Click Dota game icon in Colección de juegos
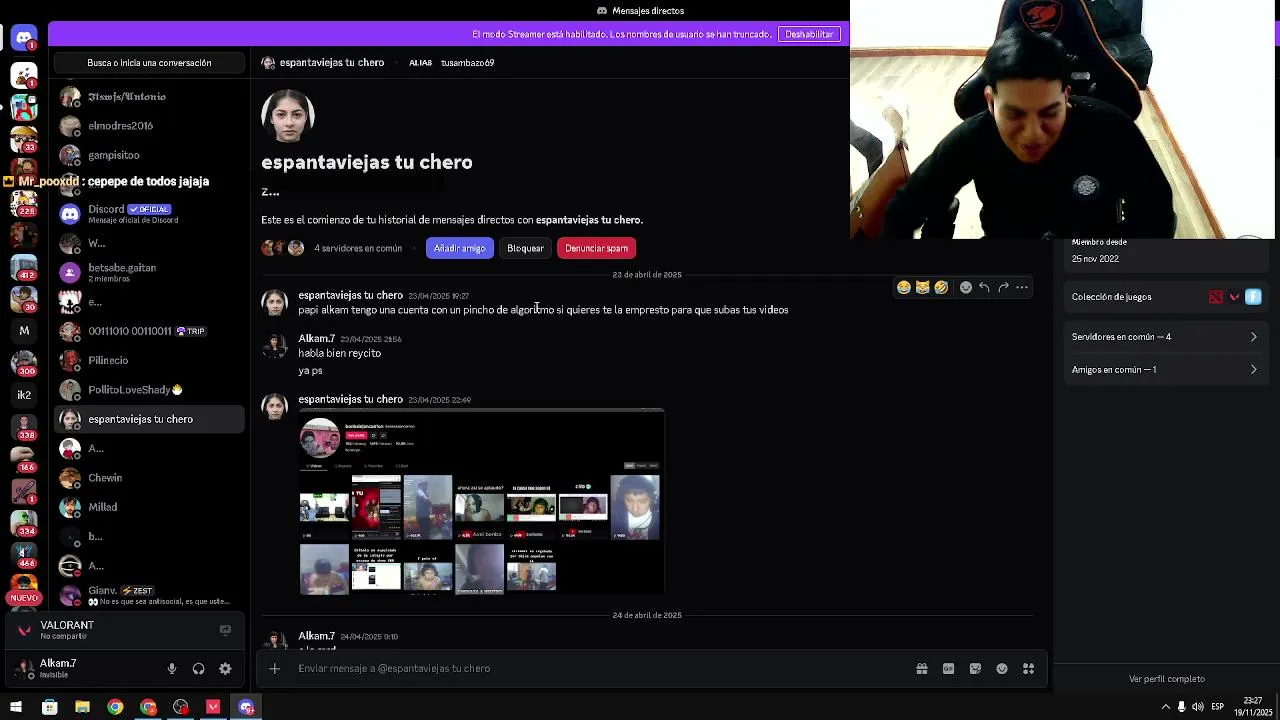The image size is (1280, 720). tap(1216, 297)
